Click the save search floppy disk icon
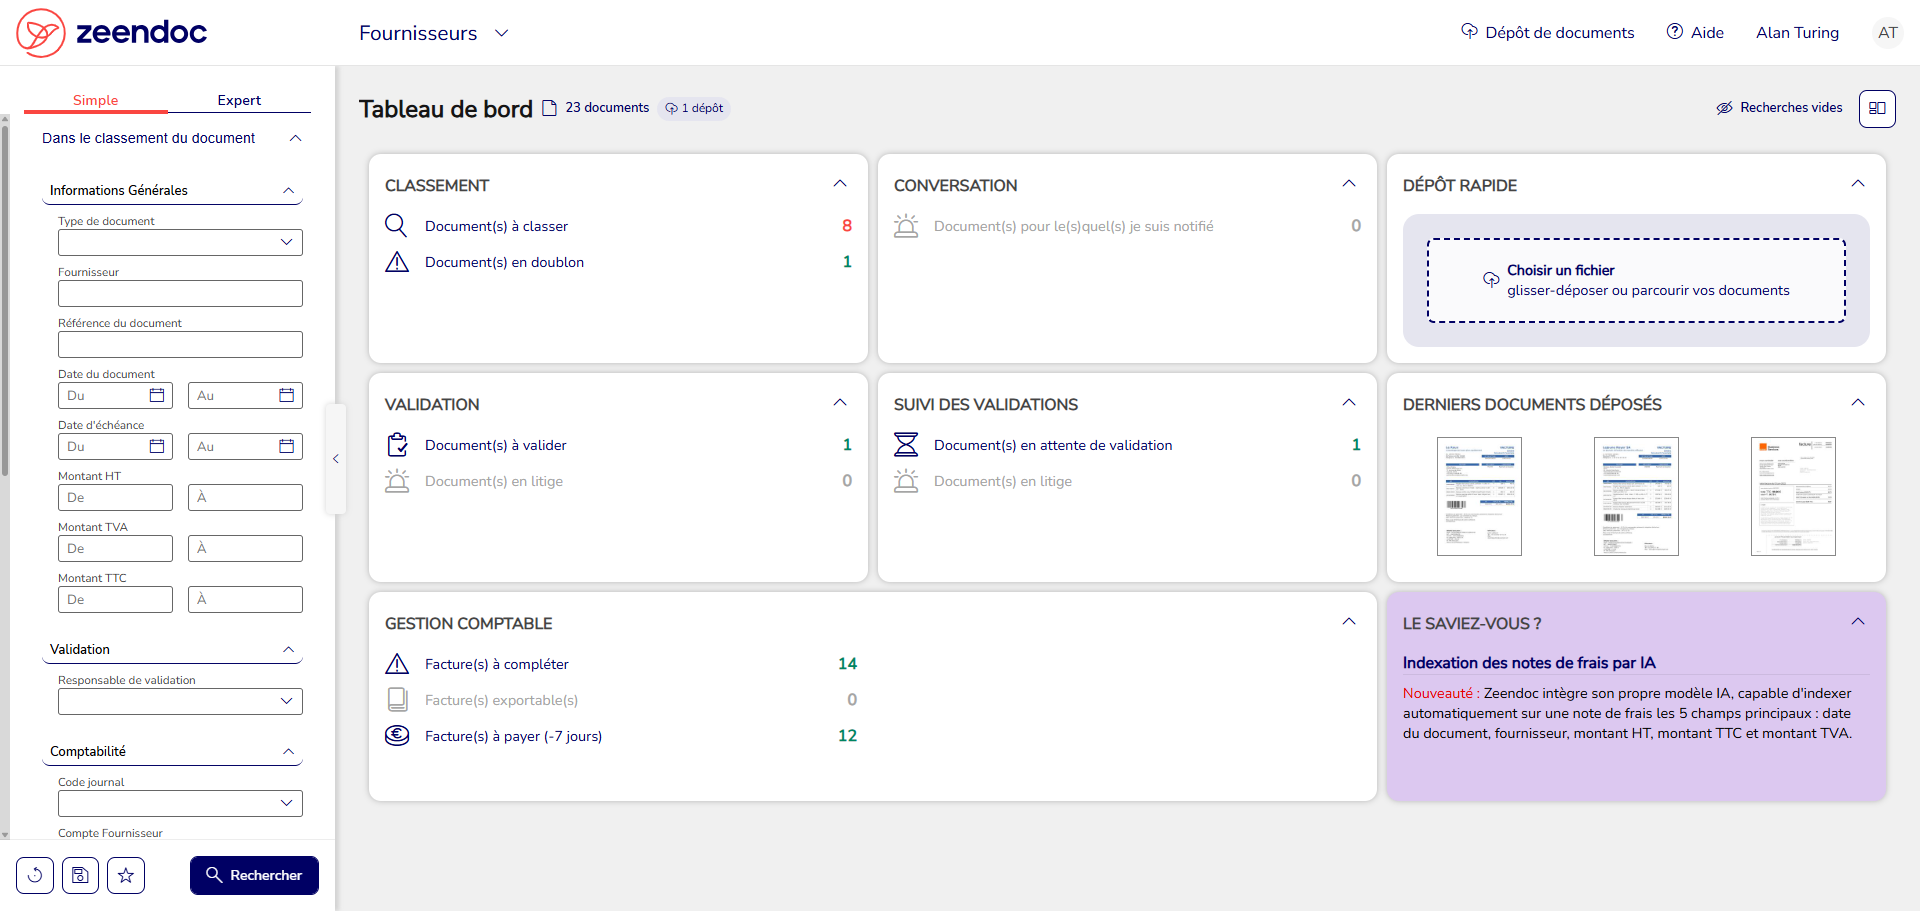 [80, 875]
